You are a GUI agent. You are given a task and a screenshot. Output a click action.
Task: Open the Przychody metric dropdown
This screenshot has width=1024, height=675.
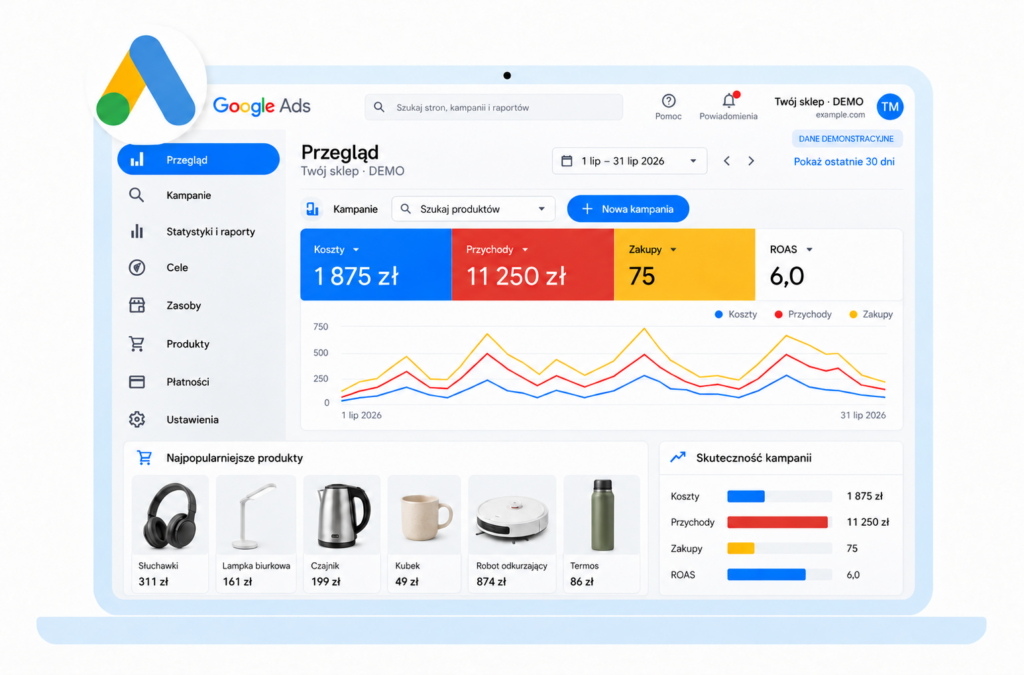[525, 249]
